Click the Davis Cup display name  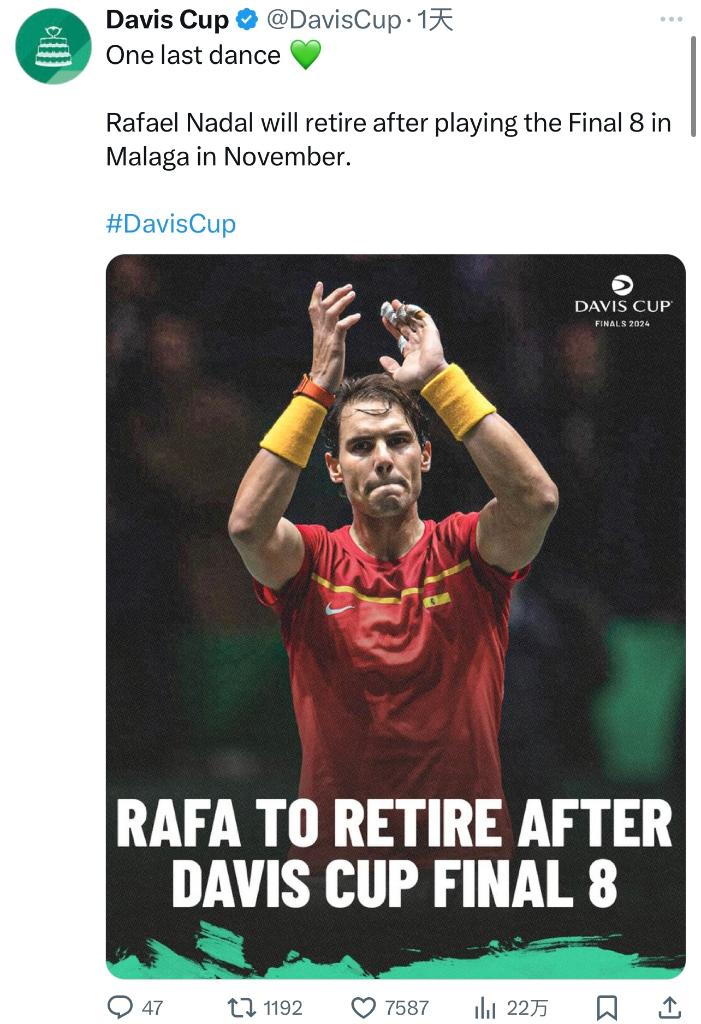pos(167,20)
